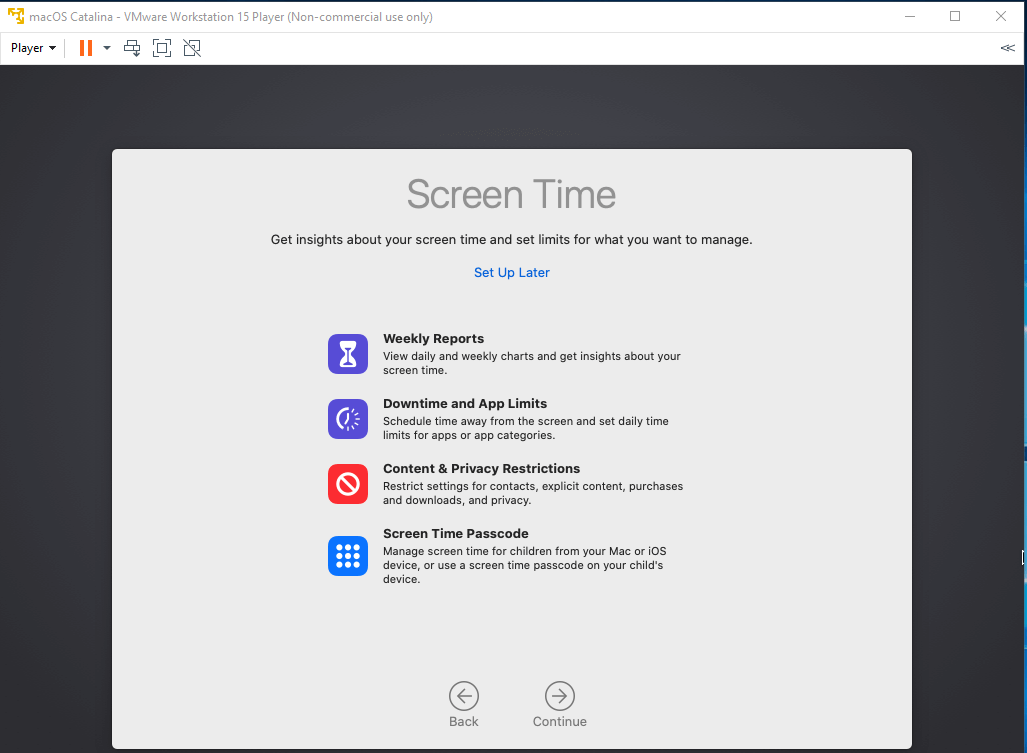Click Set Up Later link
This screenshot has height=753, width=1027.
512,272
